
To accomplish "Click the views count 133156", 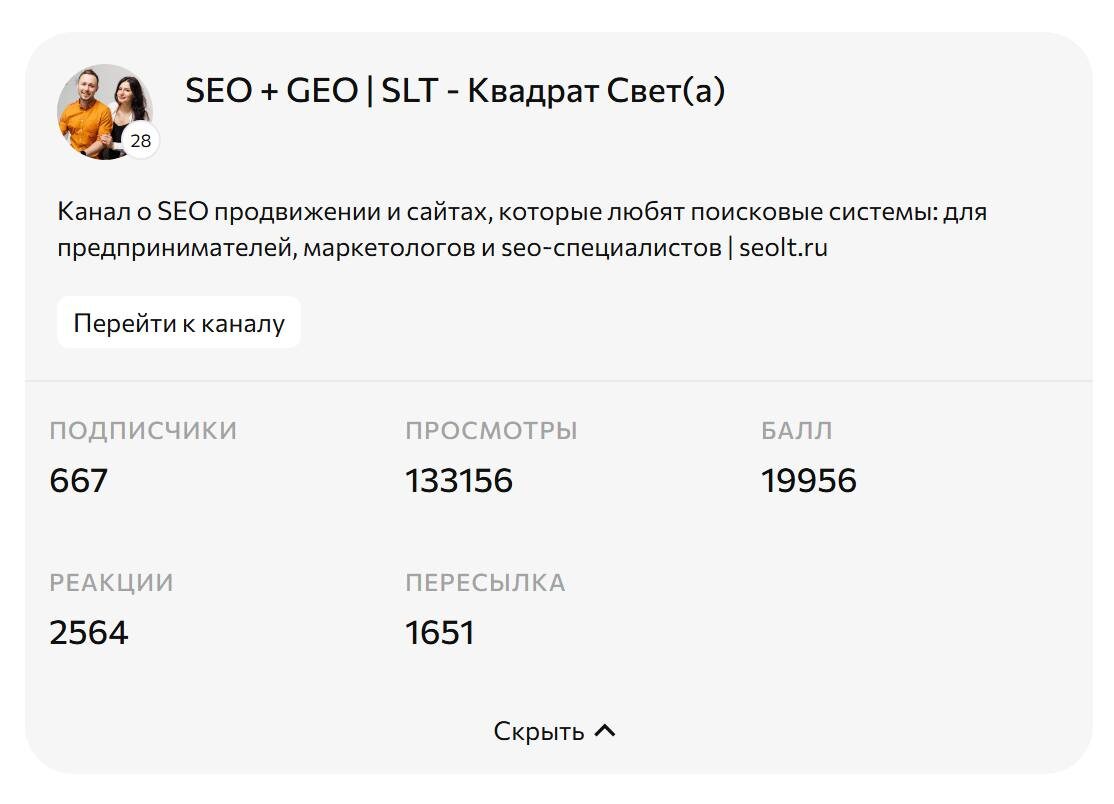I will coord(458,481).
